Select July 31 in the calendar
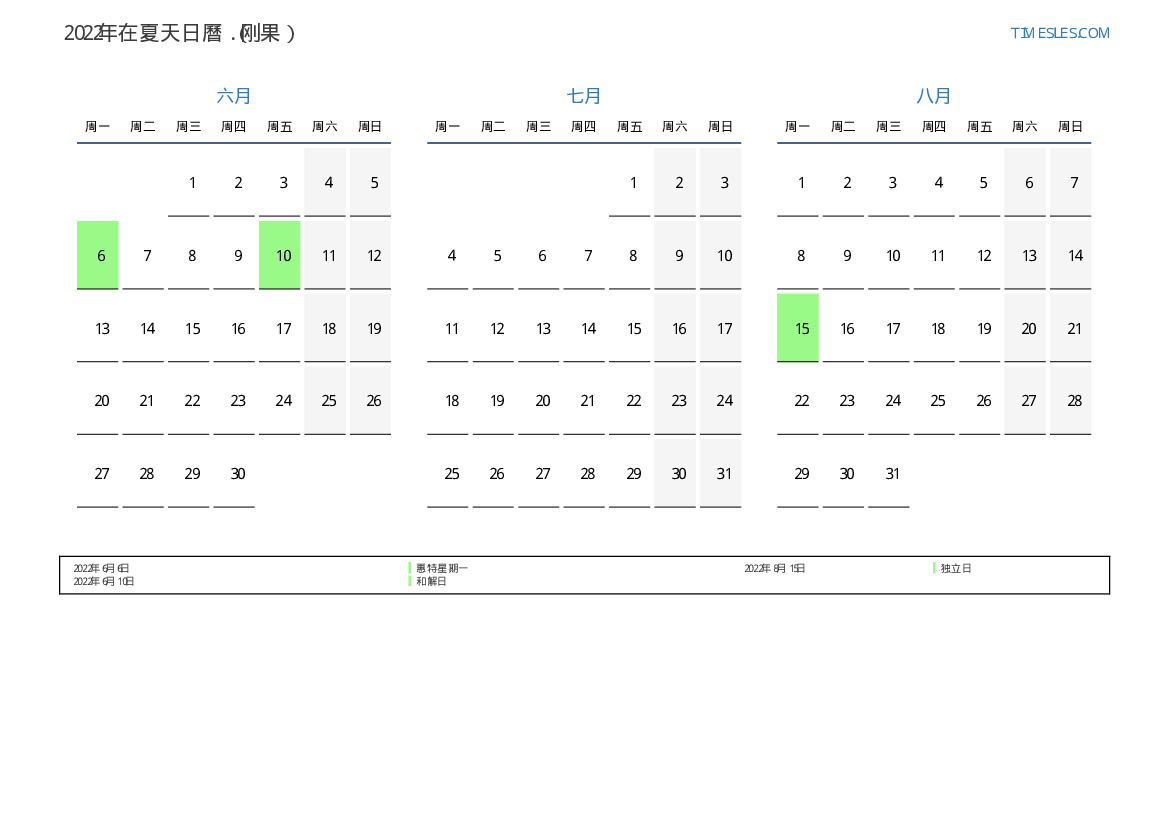1169x827 pixels. tap(721, 474)
